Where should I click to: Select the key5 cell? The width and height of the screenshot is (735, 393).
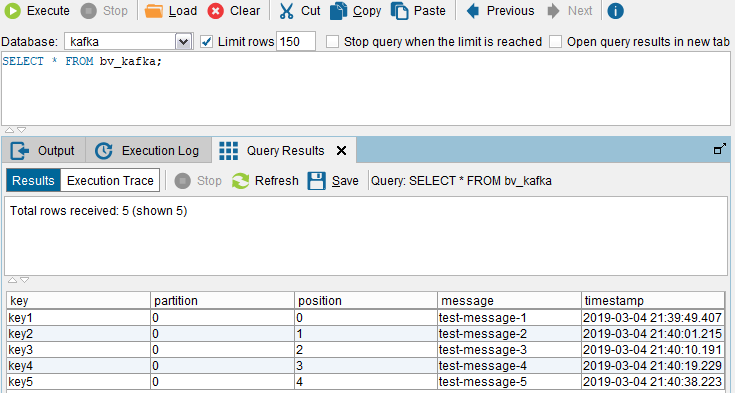[78, 382]
